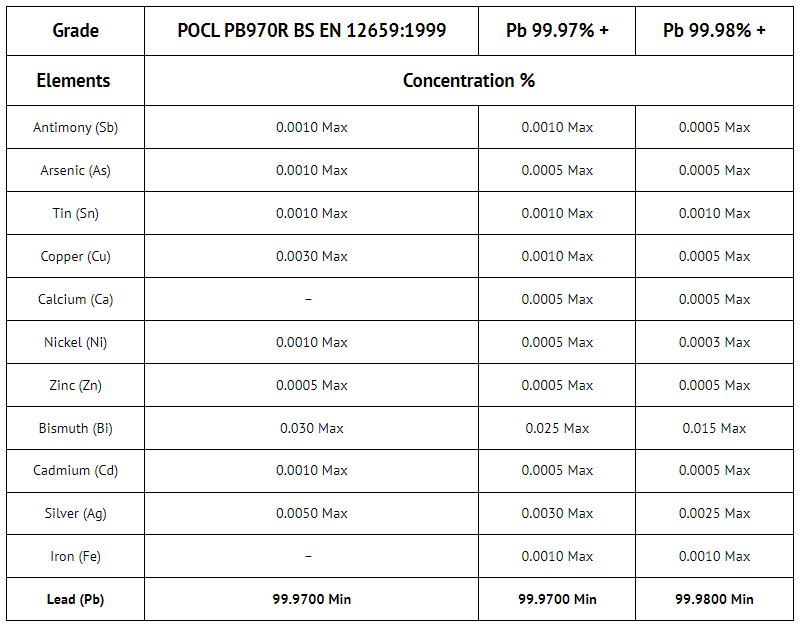801x627 pixels.
Task: Select the Bismuth (Bi) row label
Action: click(75, 428)
